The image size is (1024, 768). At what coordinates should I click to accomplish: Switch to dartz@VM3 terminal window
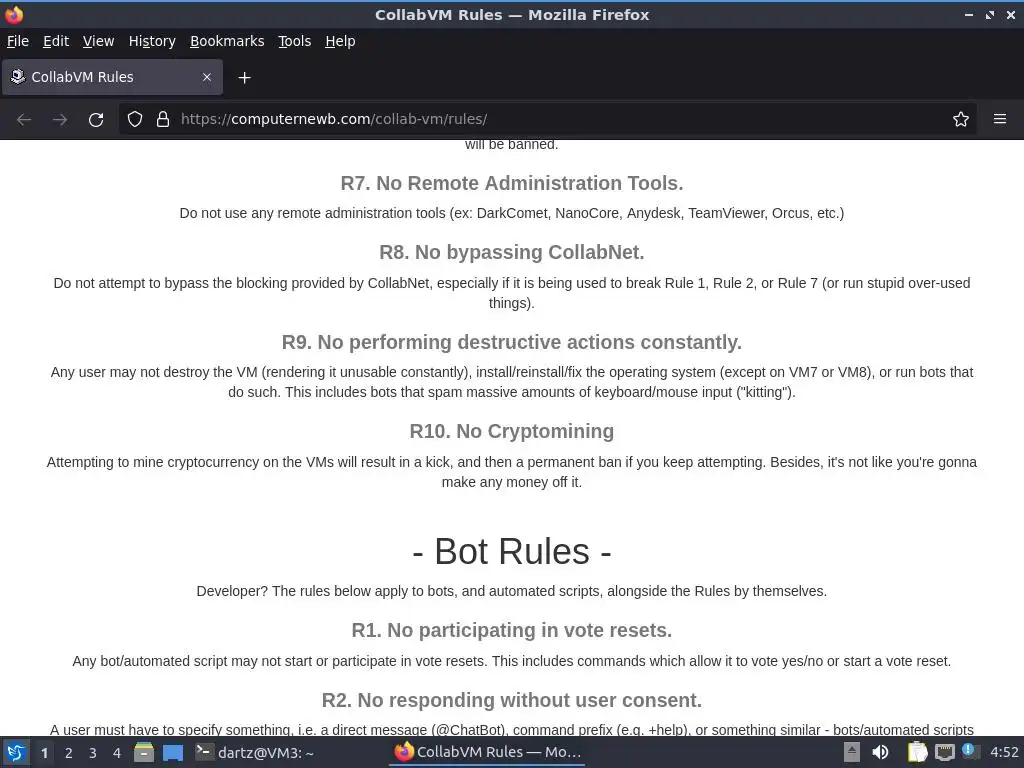[x=256, y=752]
